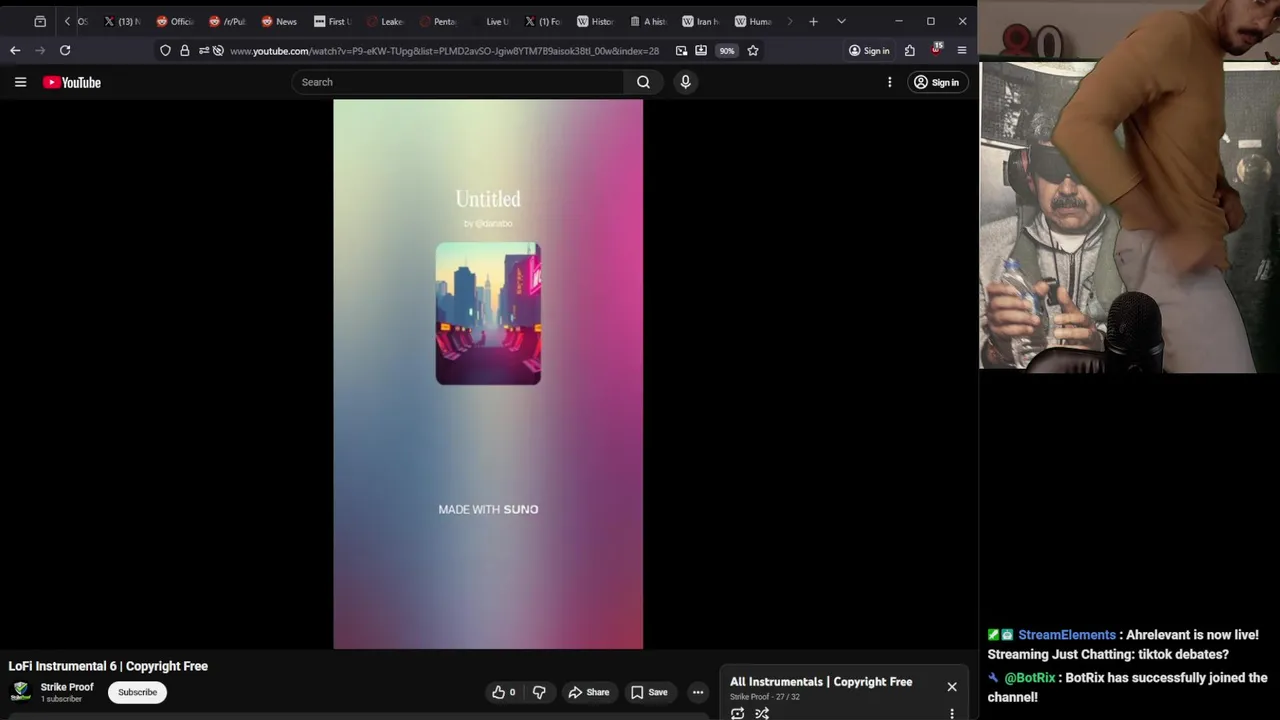Save video to a playlist
The height and width of the screenshot is (720, 1280).
click(x=649, y=692)
